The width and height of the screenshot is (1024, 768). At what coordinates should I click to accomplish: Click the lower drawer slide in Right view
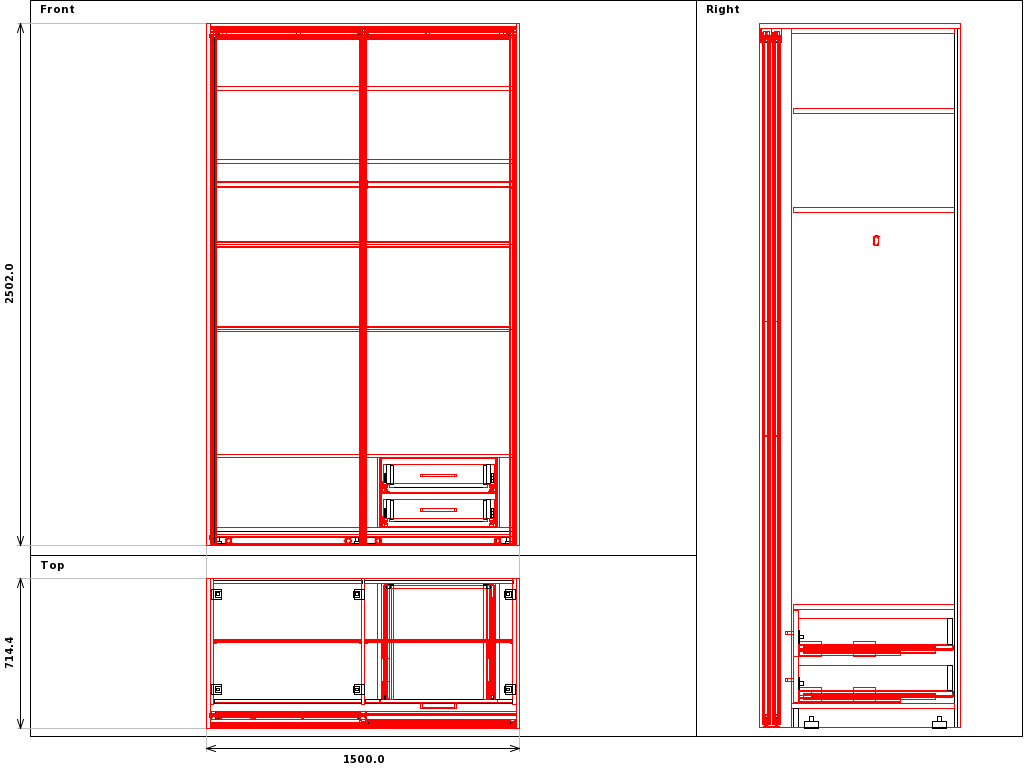pyautogui.click(x=870, y=695)
